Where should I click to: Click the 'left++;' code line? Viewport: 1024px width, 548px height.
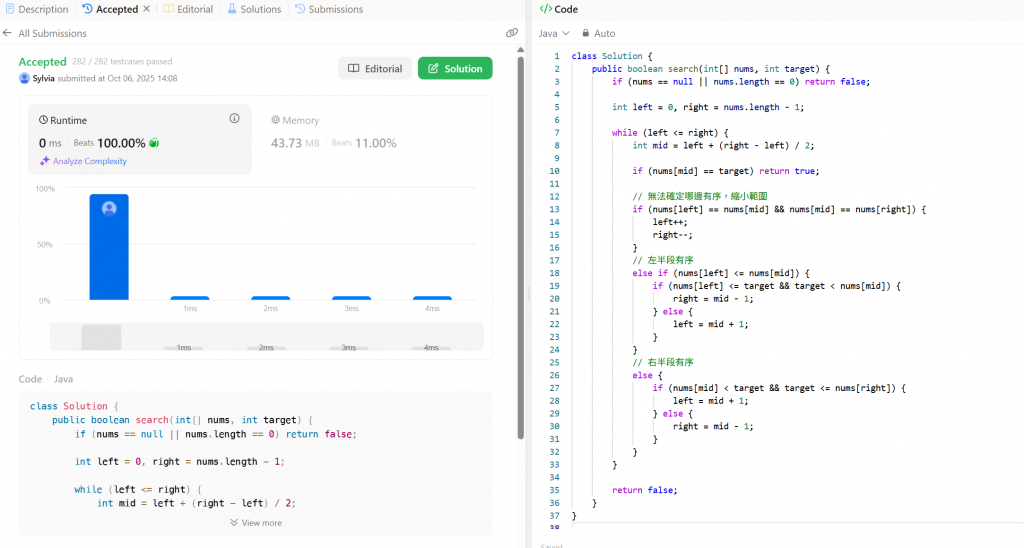pyautogui.click(x=670, y=222)
